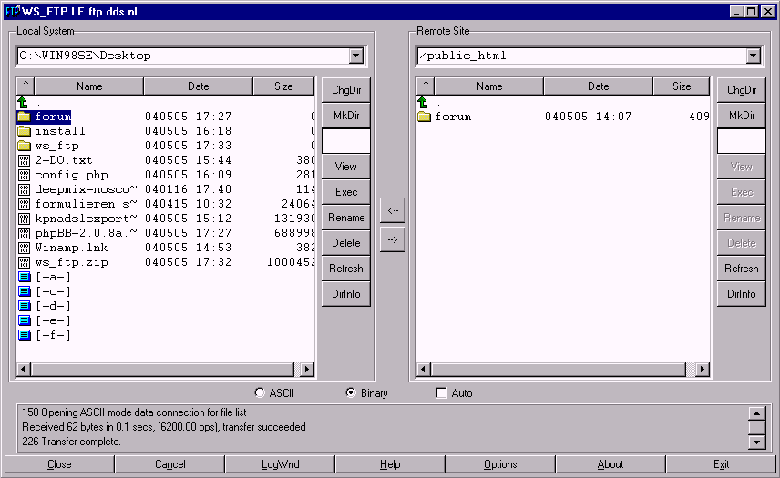Image resolution: width=780 pixels, height=478 pixels.
Task: Click the local parent directory up-arrow icon
Action: click(24, 102)
